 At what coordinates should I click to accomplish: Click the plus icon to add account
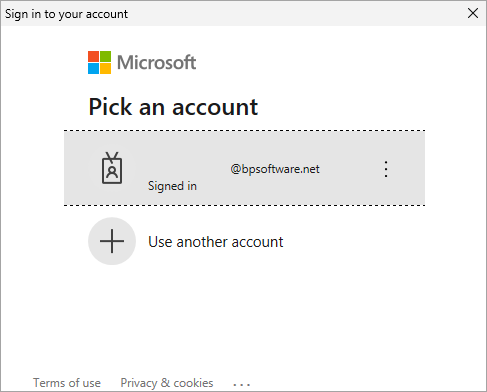[x=112, y=241]
